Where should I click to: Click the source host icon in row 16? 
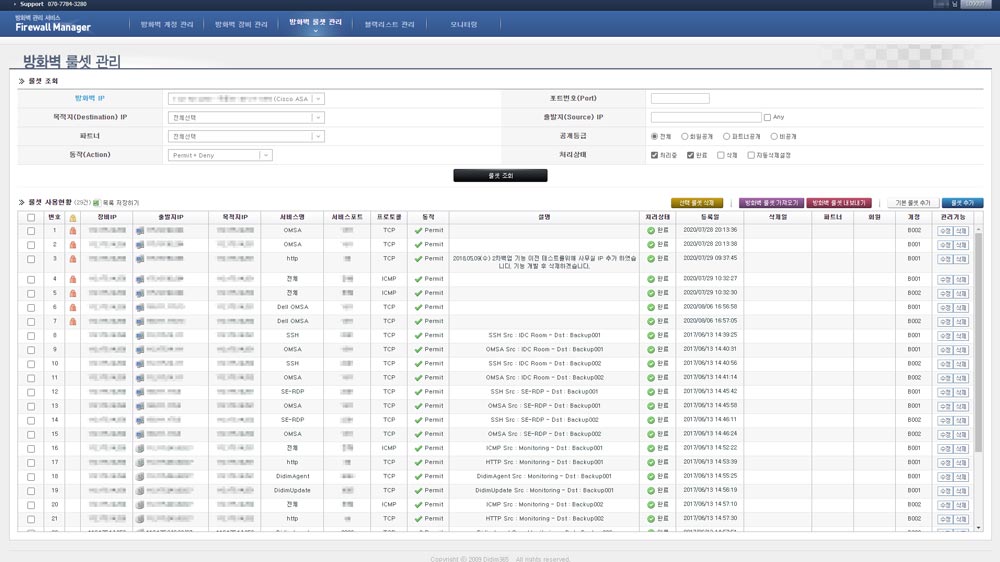[140, 448]
